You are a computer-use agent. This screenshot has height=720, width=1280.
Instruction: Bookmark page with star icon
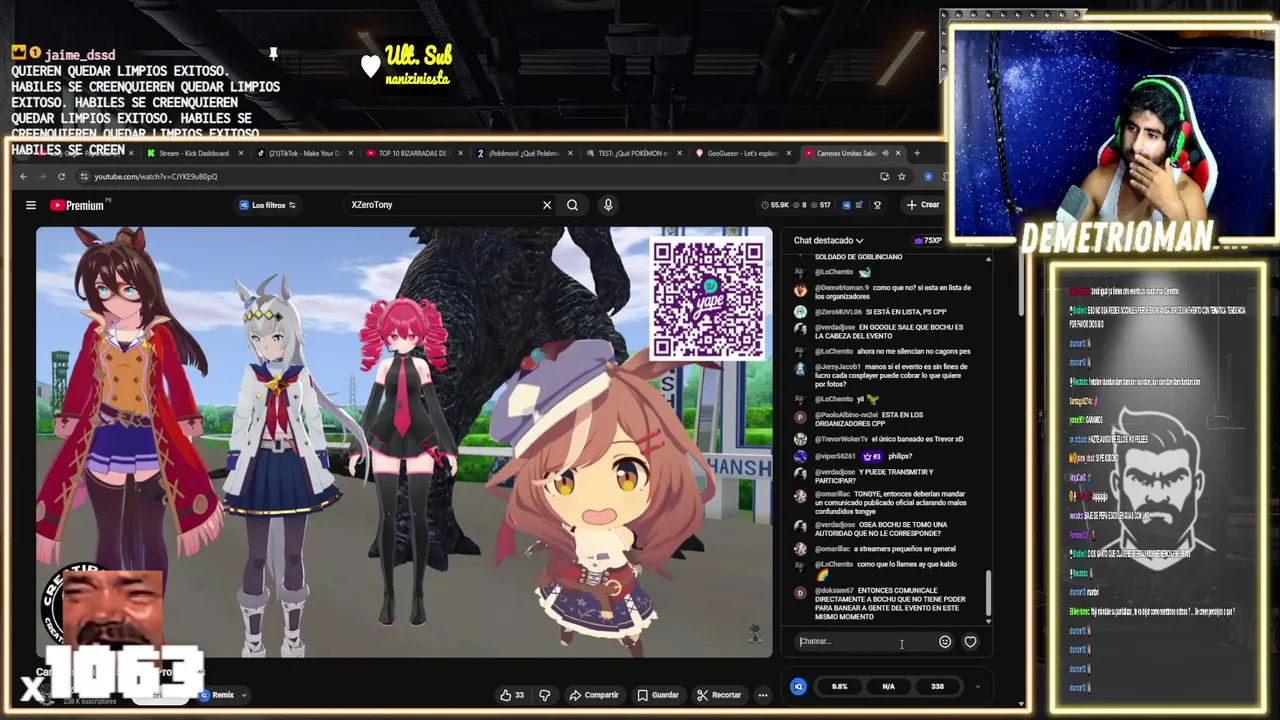pyautogui.click(x=901, y=176)
